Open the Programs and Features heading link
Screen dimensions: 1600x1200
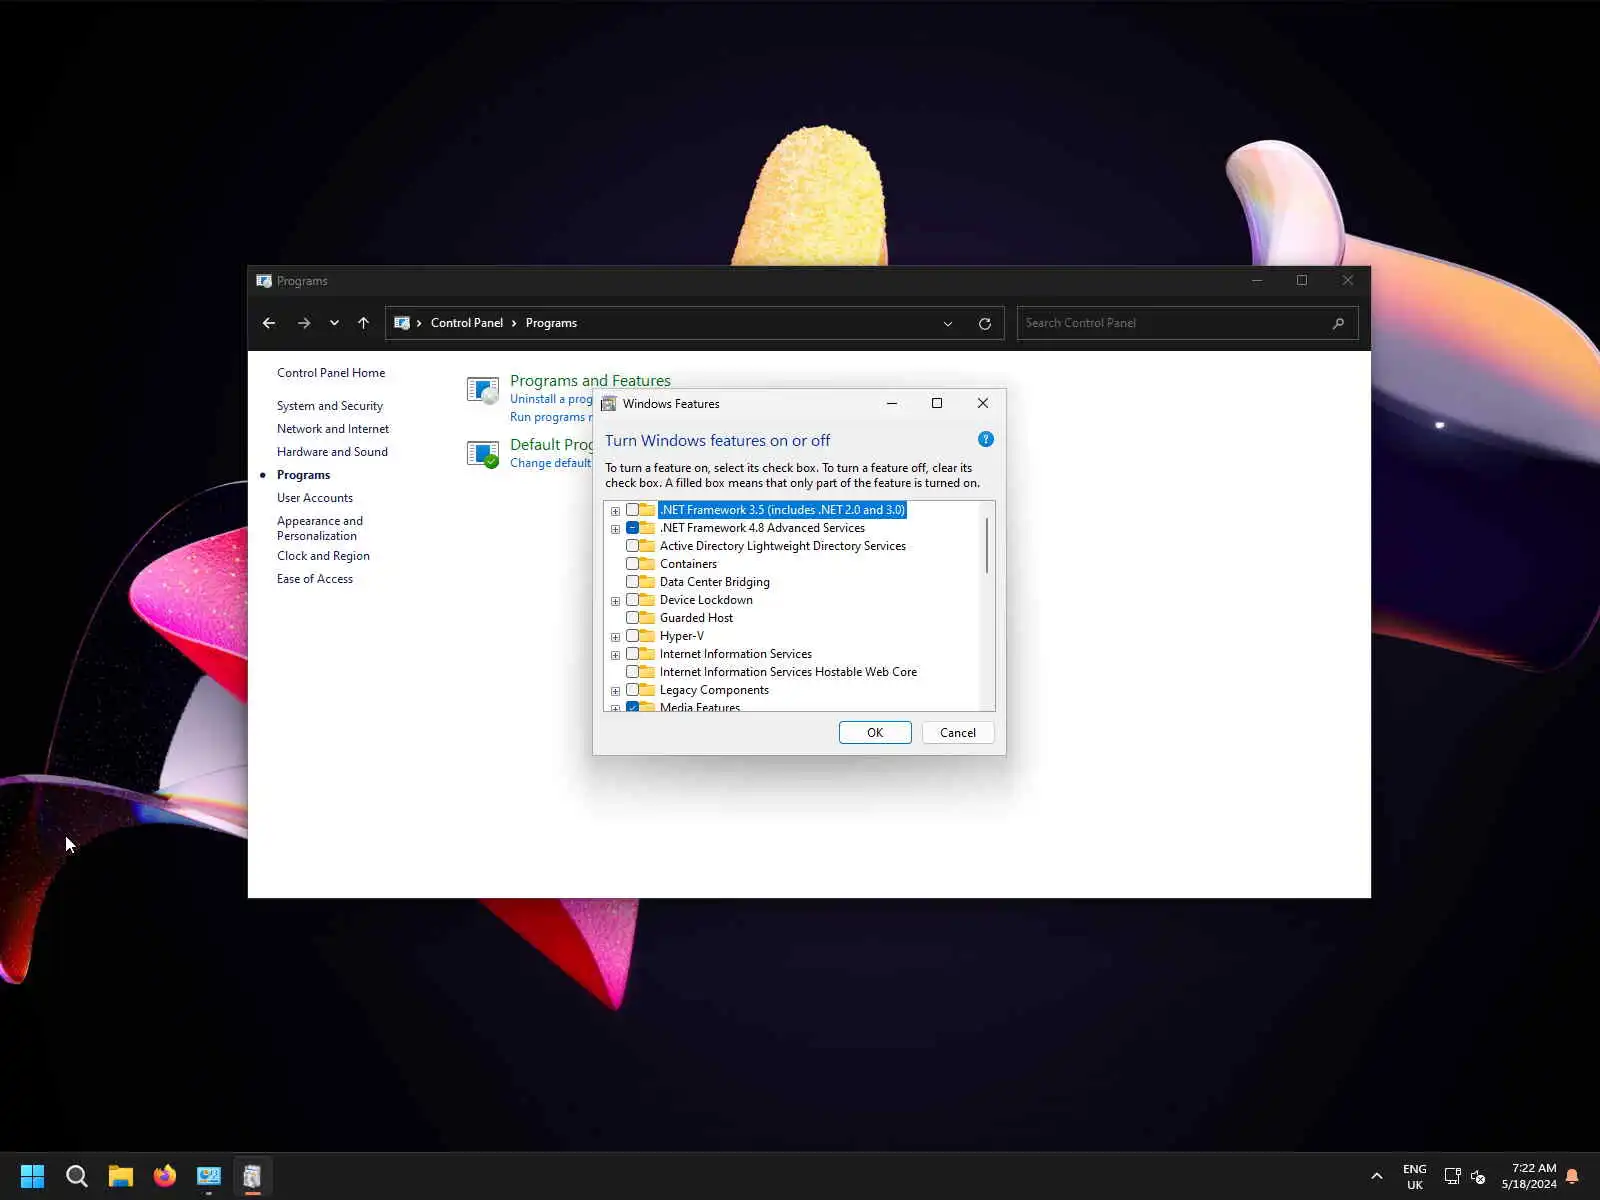[590, 381]
